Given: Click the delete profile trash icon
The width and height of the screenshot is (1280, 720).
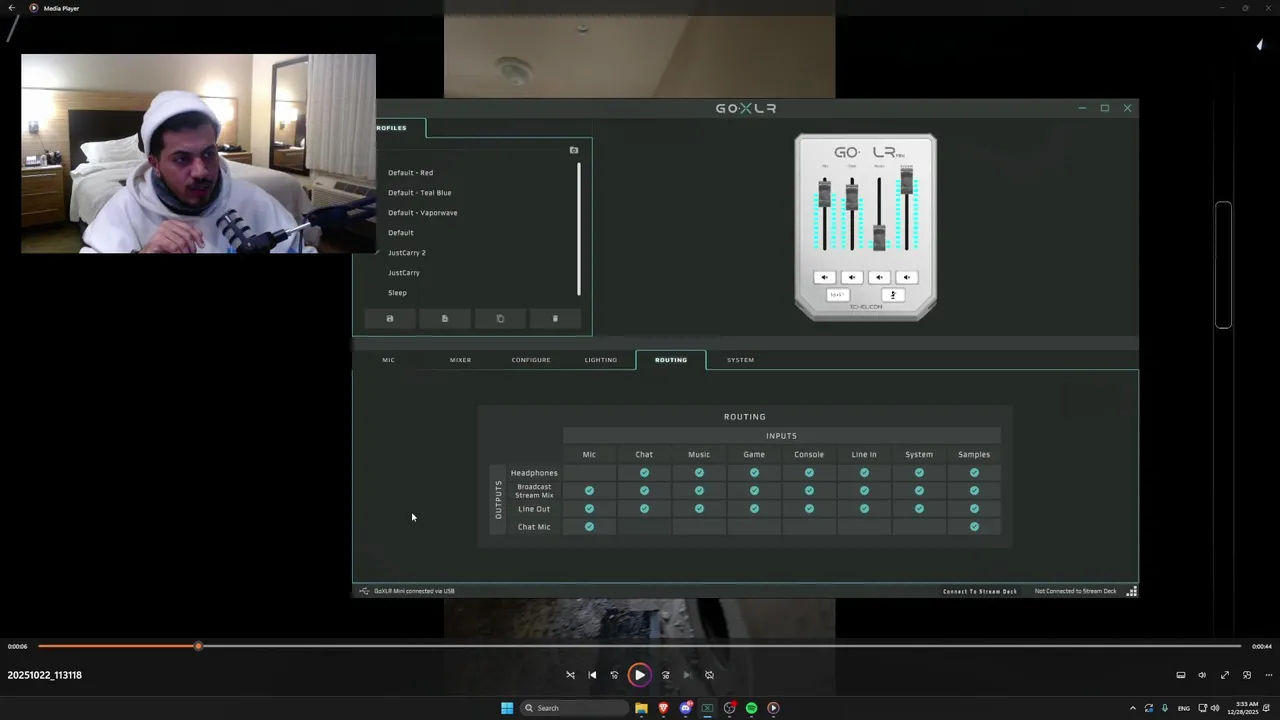Looking at the screenshot, I should click(555, 319).
